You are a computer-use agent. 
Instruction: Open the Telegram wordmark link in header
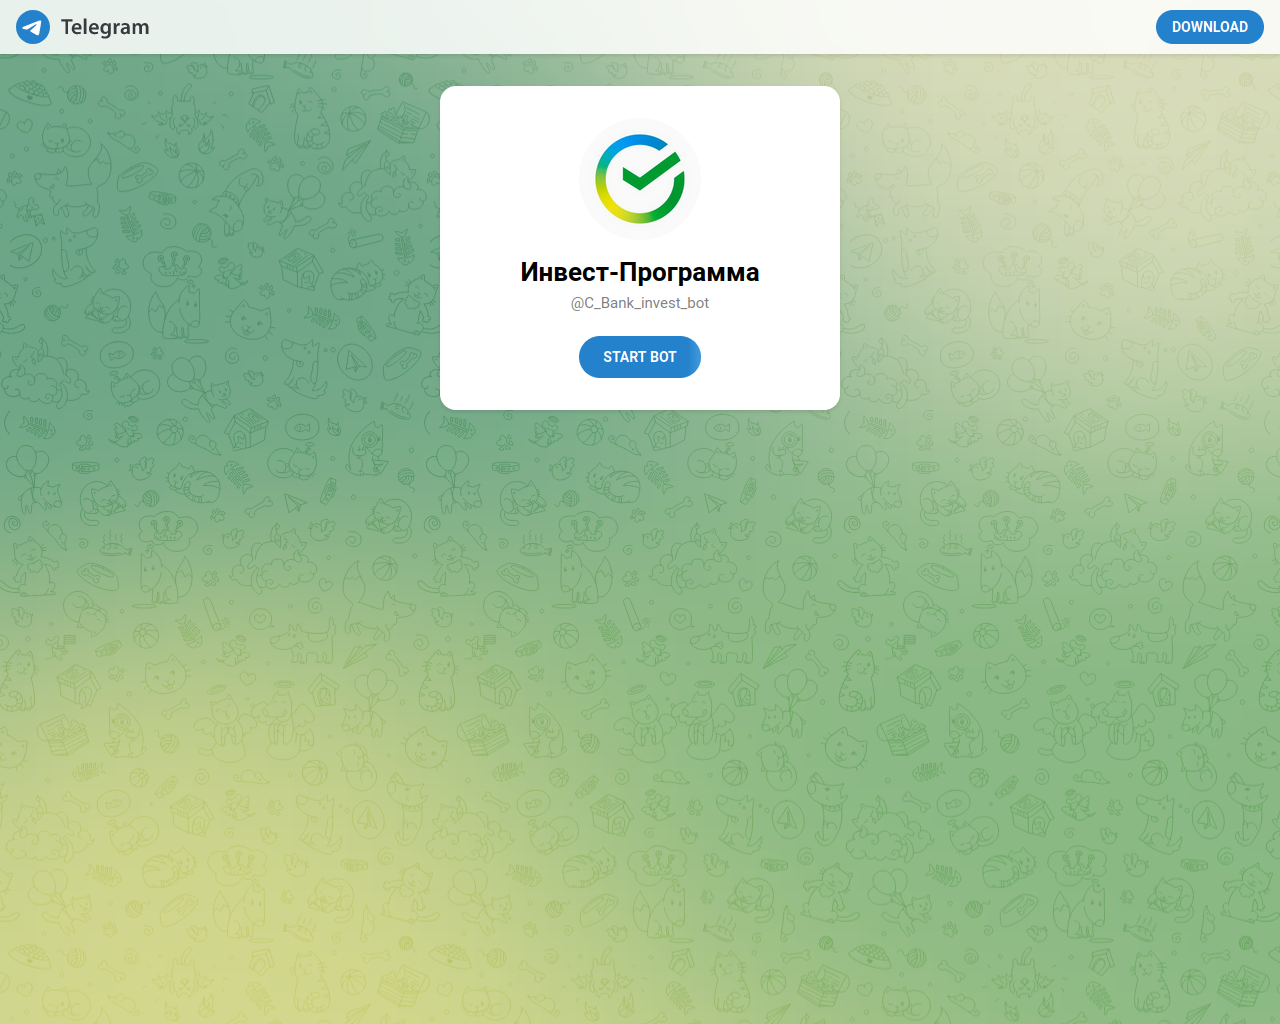[x=105, y=27]
